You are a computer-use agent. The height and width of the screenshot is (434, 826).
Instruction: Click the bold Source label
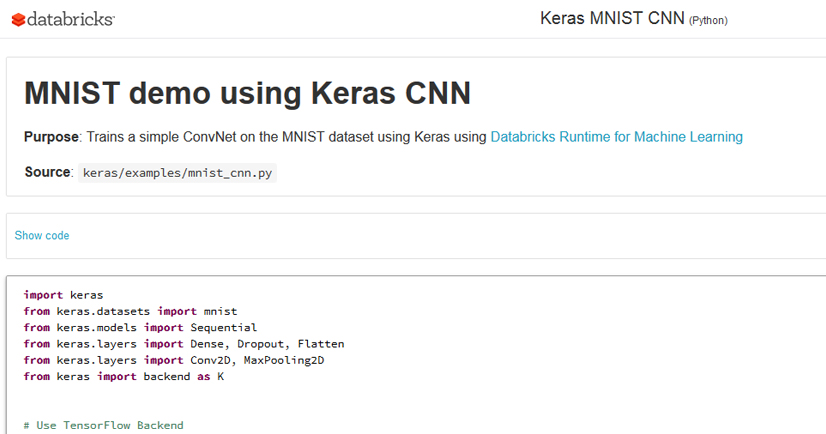pyautogui.click(x=47, y=172)
